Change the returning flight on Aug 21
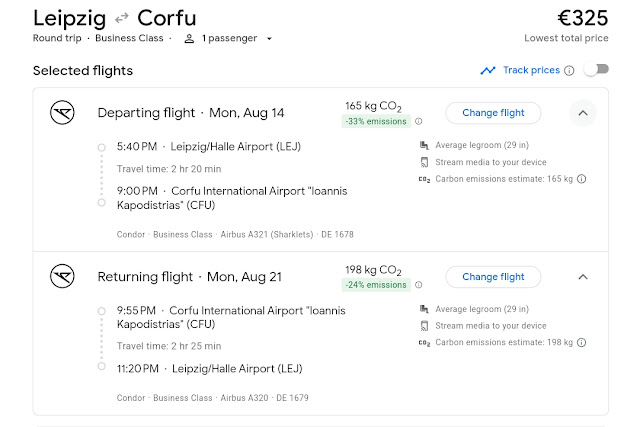Image resolution: width=640 pixels, height=427 pixels. [x=493, y=276]
